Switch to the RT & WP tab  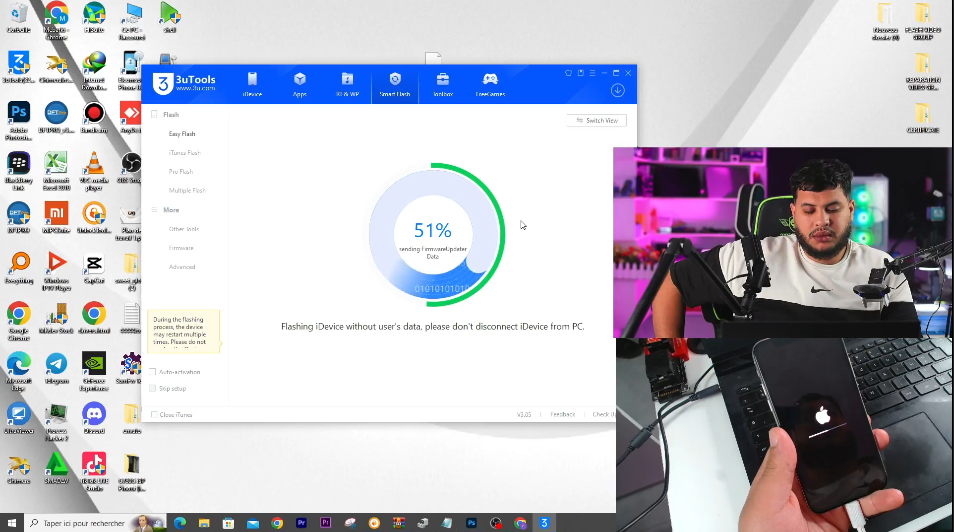coord(347,85)
